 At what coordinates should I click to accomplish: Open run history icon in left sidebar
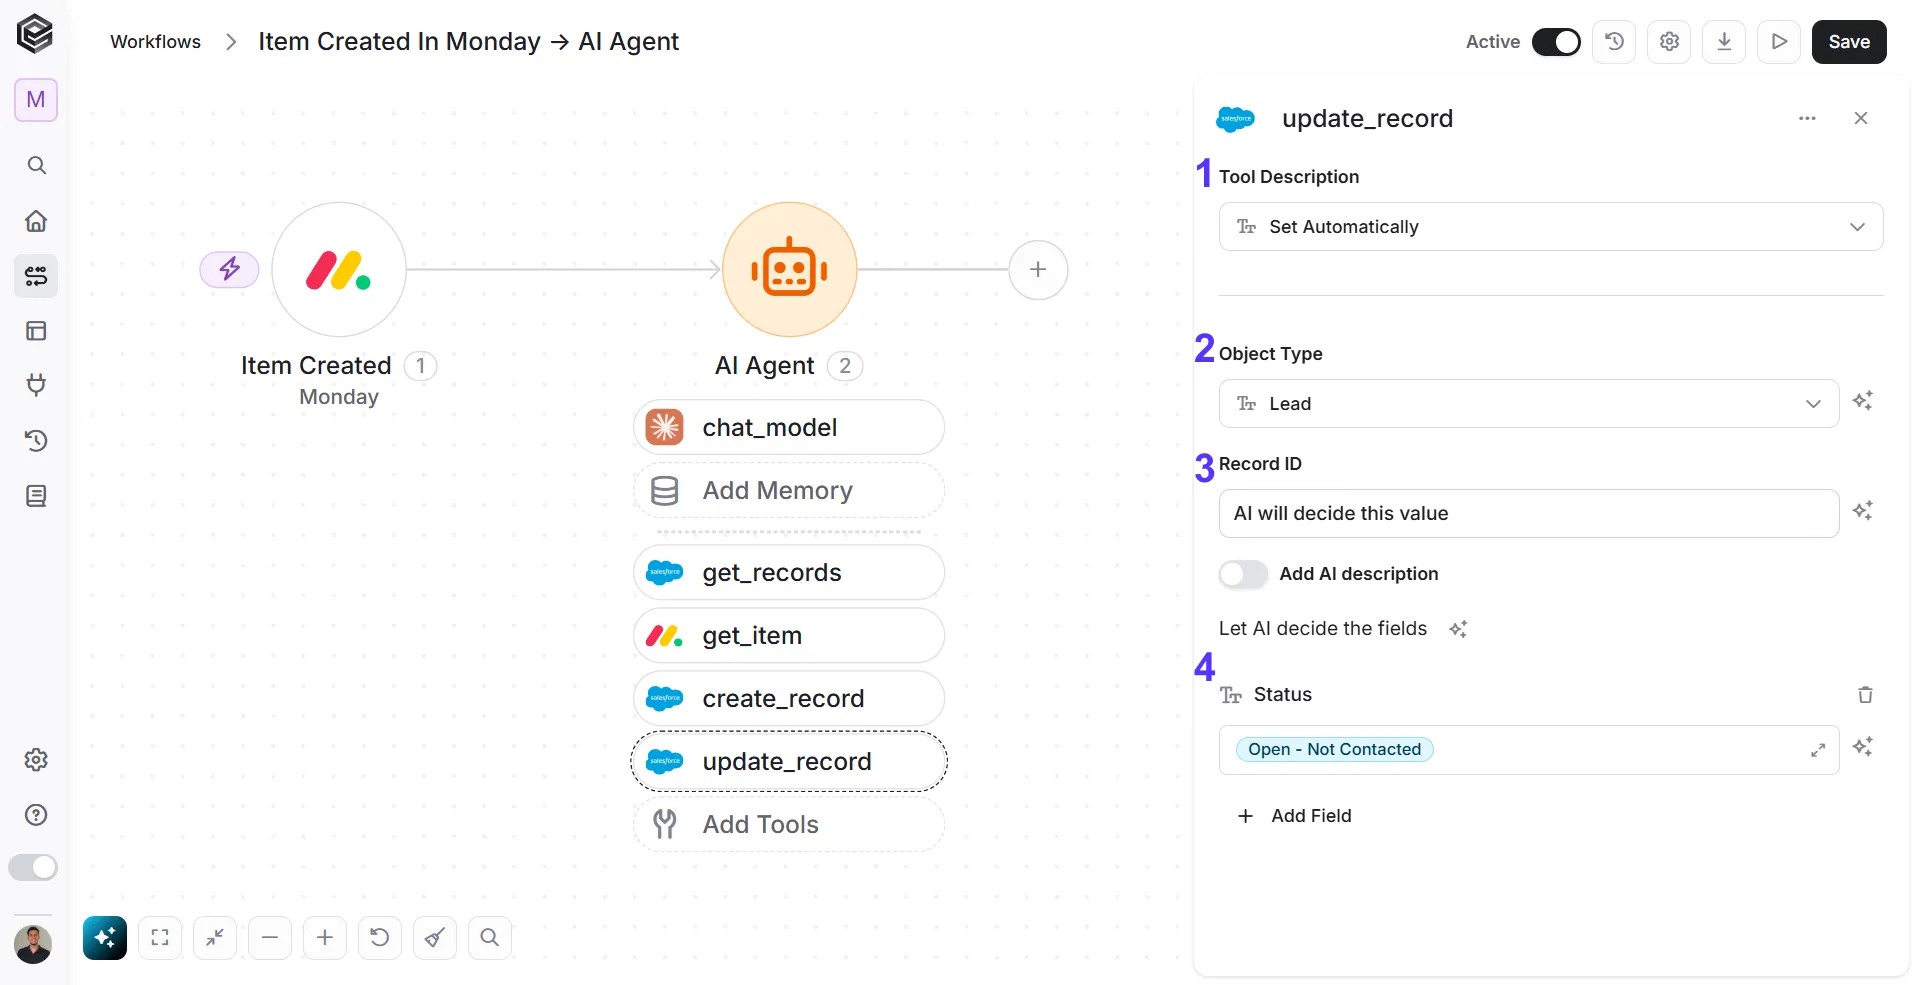pos(36,440)
